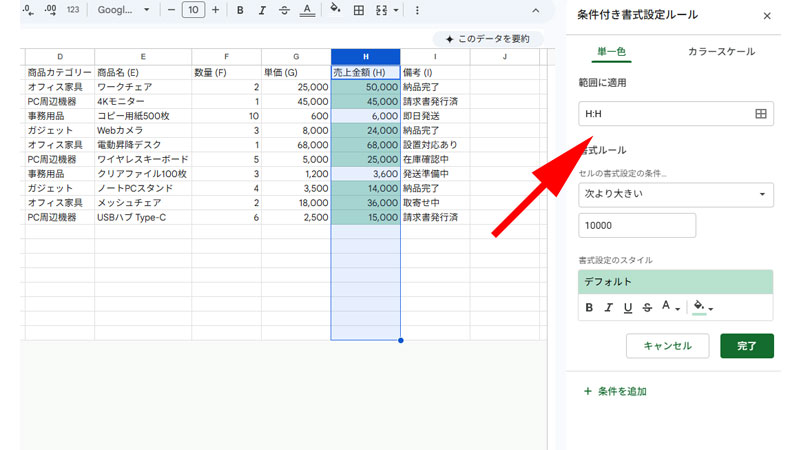The image size is (800, 450).
Task: Open the borders tool
Action: tap(359, 10)
